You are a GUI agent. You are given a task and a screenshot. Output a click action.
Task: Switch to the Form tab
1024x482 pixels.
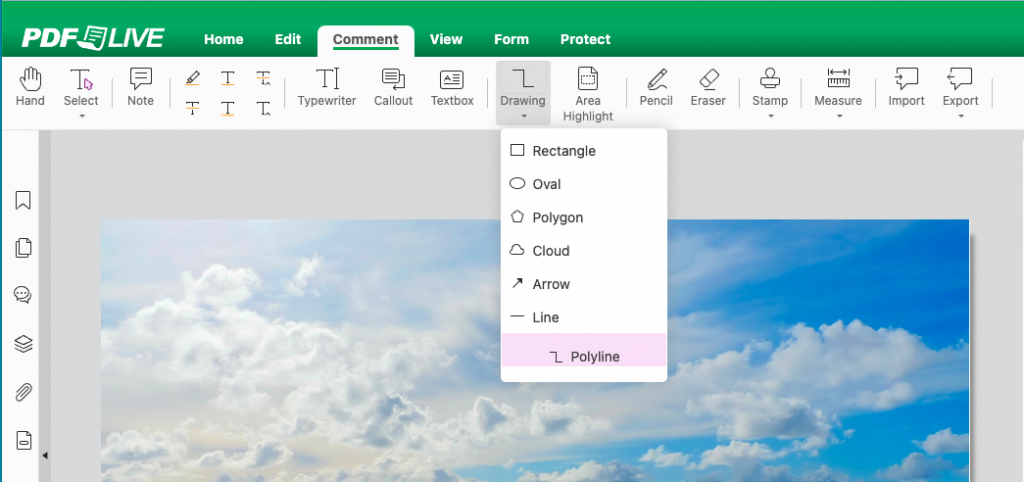pos(511,39)
